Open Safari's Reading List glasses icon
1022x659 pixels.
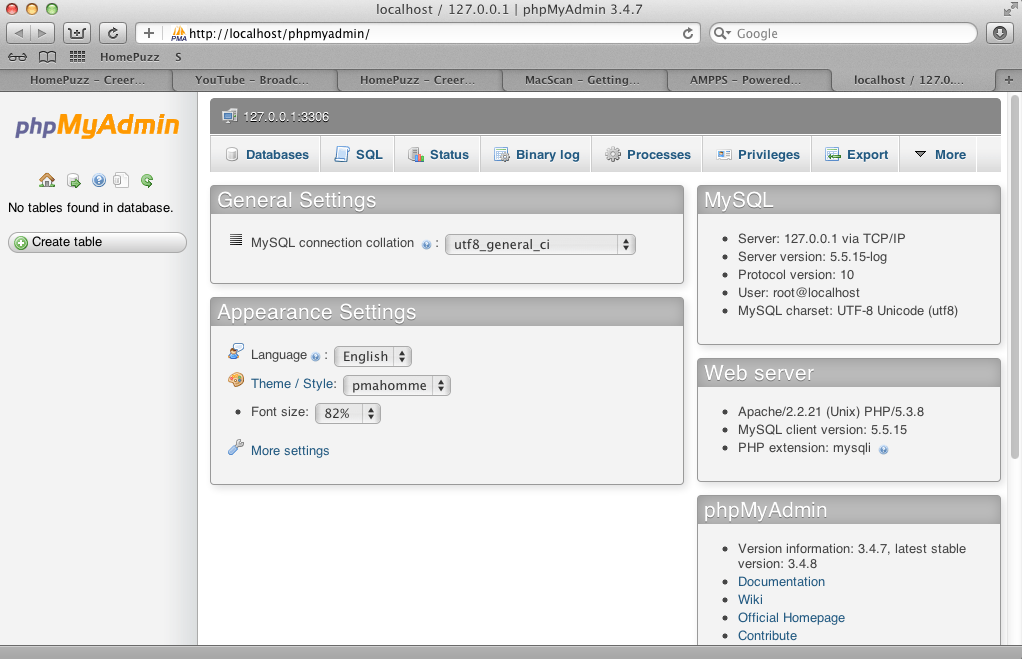[x=18, y=57]
